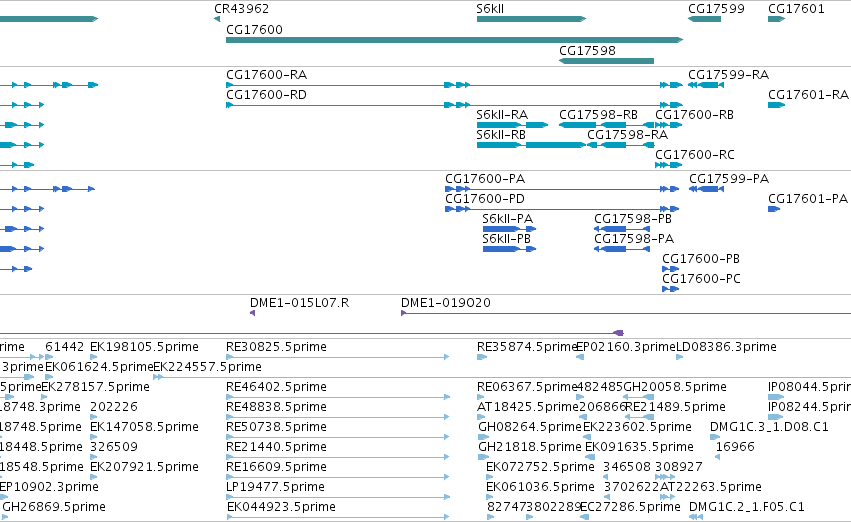Click the AT18425.5prime label
851x522 pixels.
pyautogui.click(x=528, y=407)
